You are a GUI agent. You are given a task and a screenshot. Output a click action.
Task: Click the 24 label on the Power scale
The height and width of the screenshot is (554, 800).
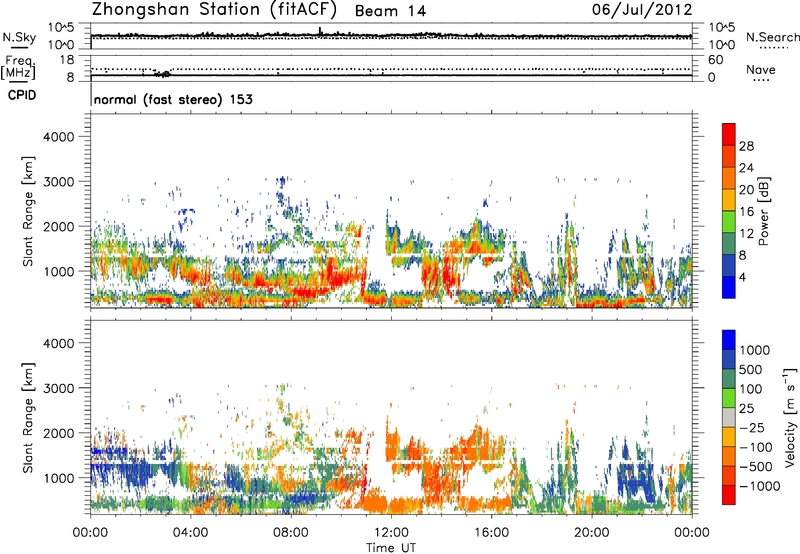point(746,168)
